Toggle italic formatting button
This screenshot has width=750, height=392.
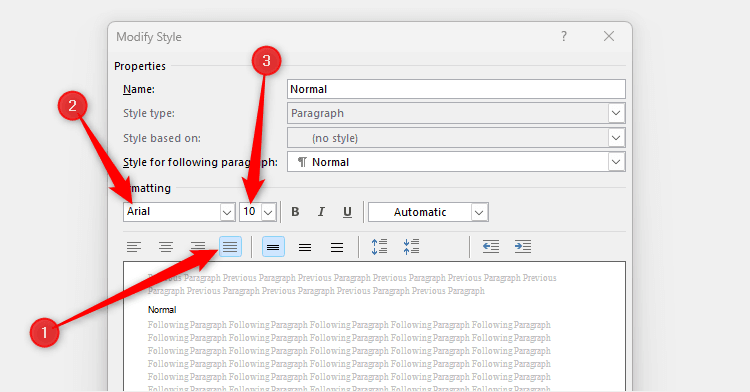coord(321,212)
